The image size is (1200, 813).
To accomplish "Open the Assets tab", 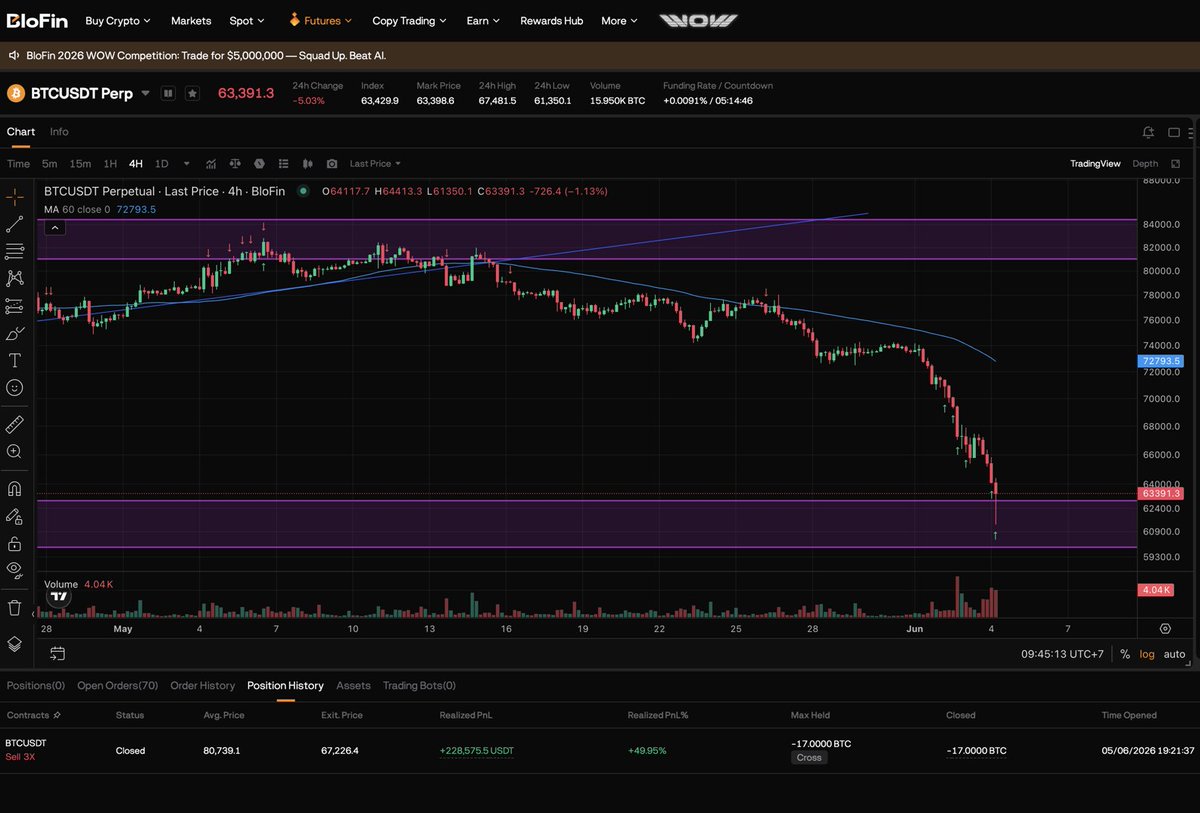I will coord(353,686).
